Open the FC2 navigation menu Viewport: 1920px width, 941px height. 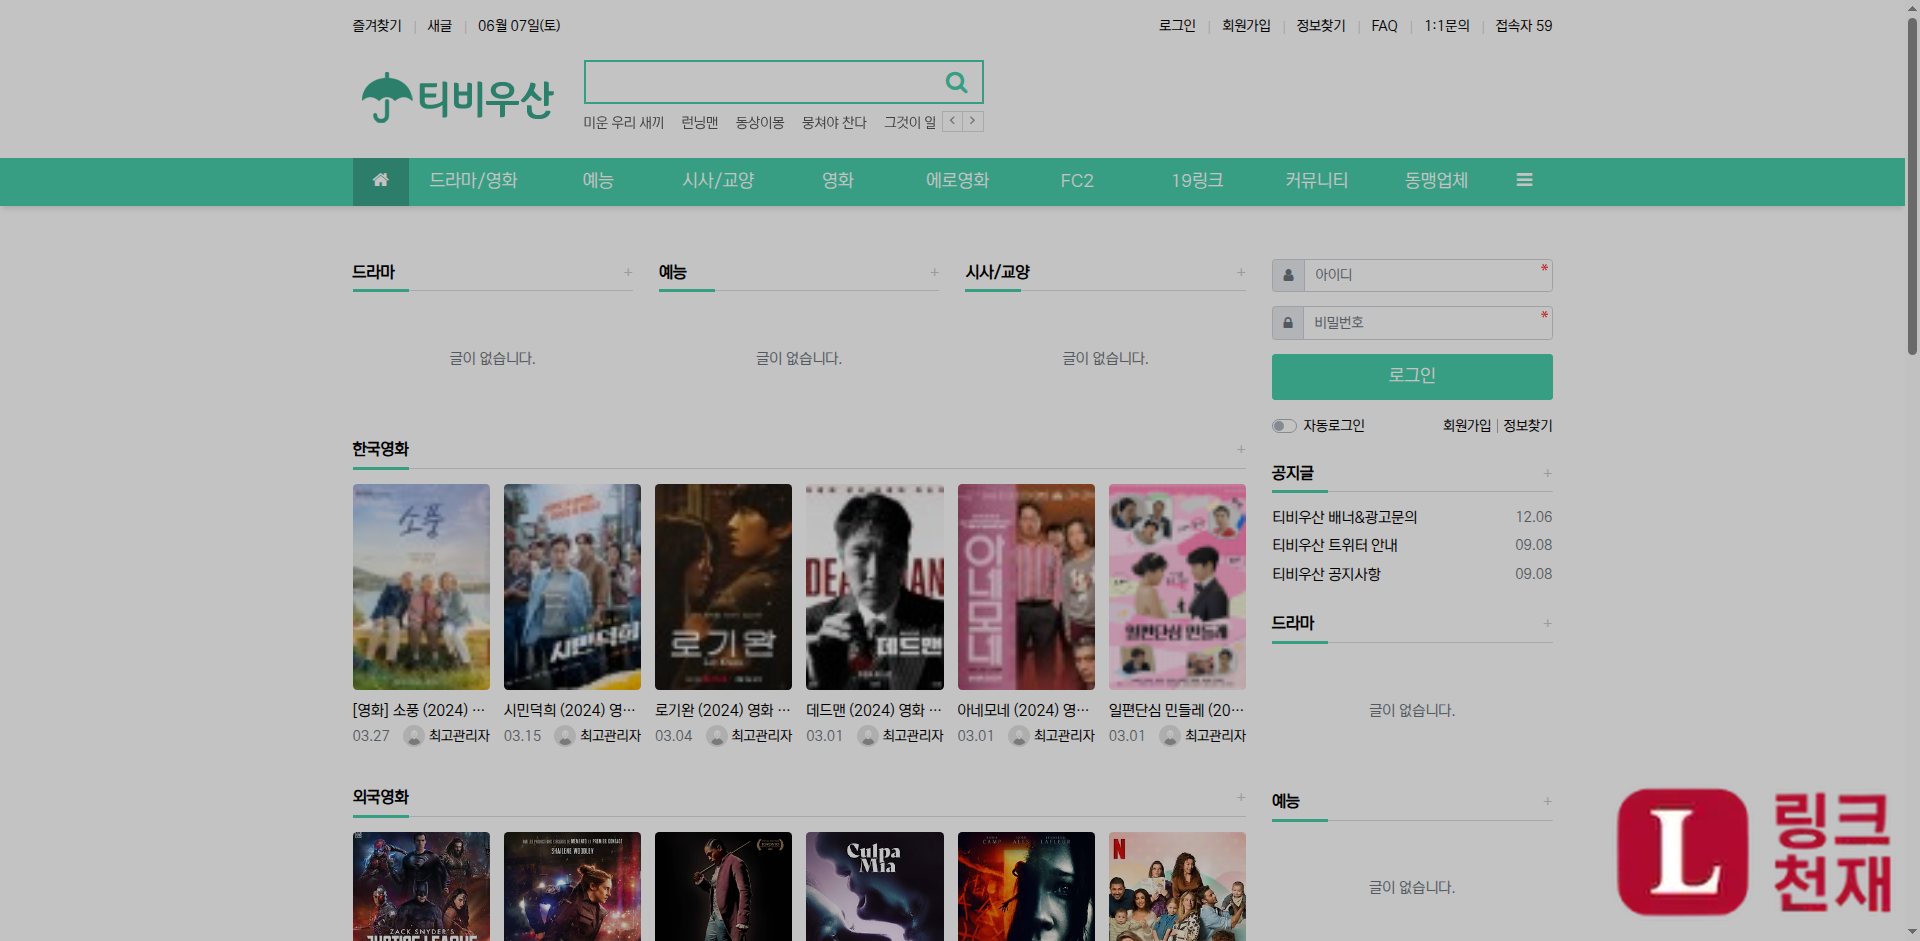click(1077, 181)
